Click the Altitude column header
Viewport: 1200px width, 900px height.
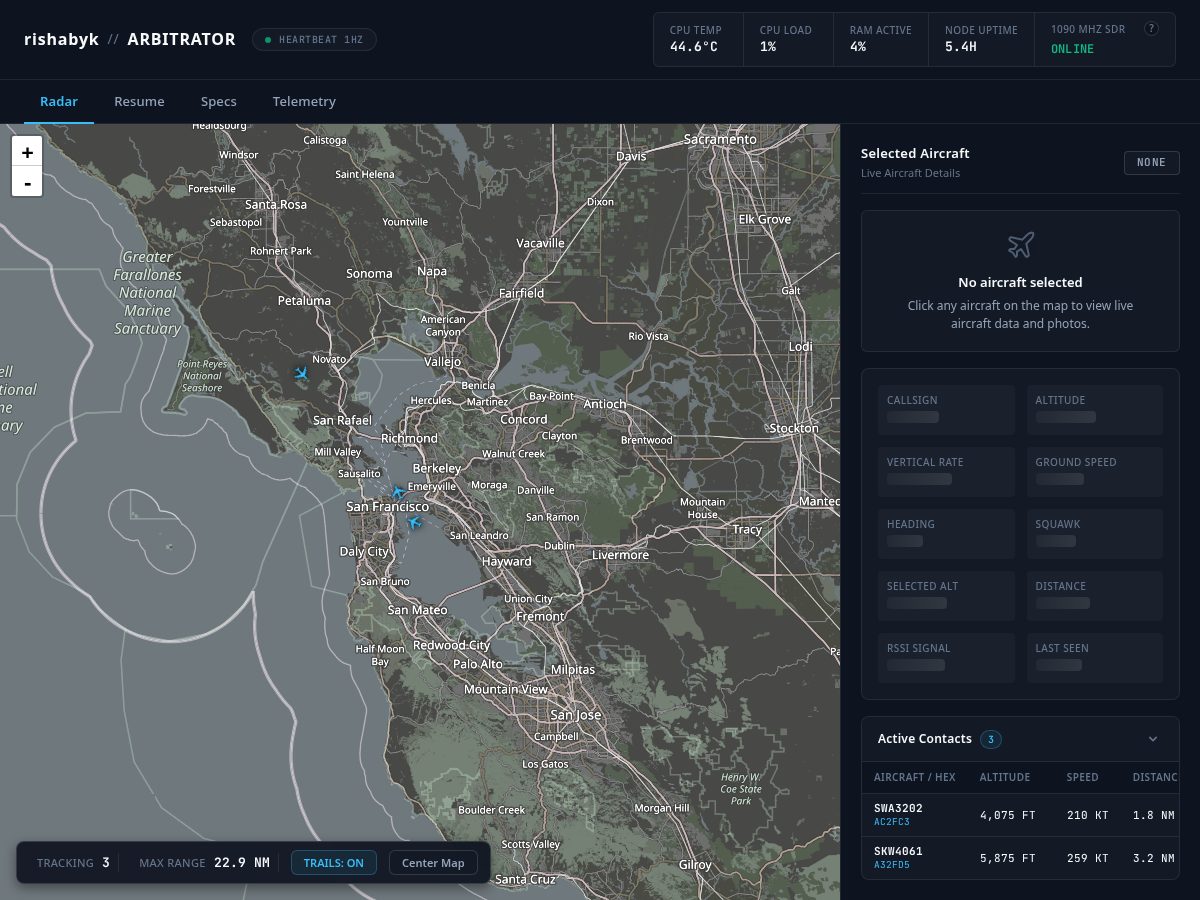point(1005,777)
